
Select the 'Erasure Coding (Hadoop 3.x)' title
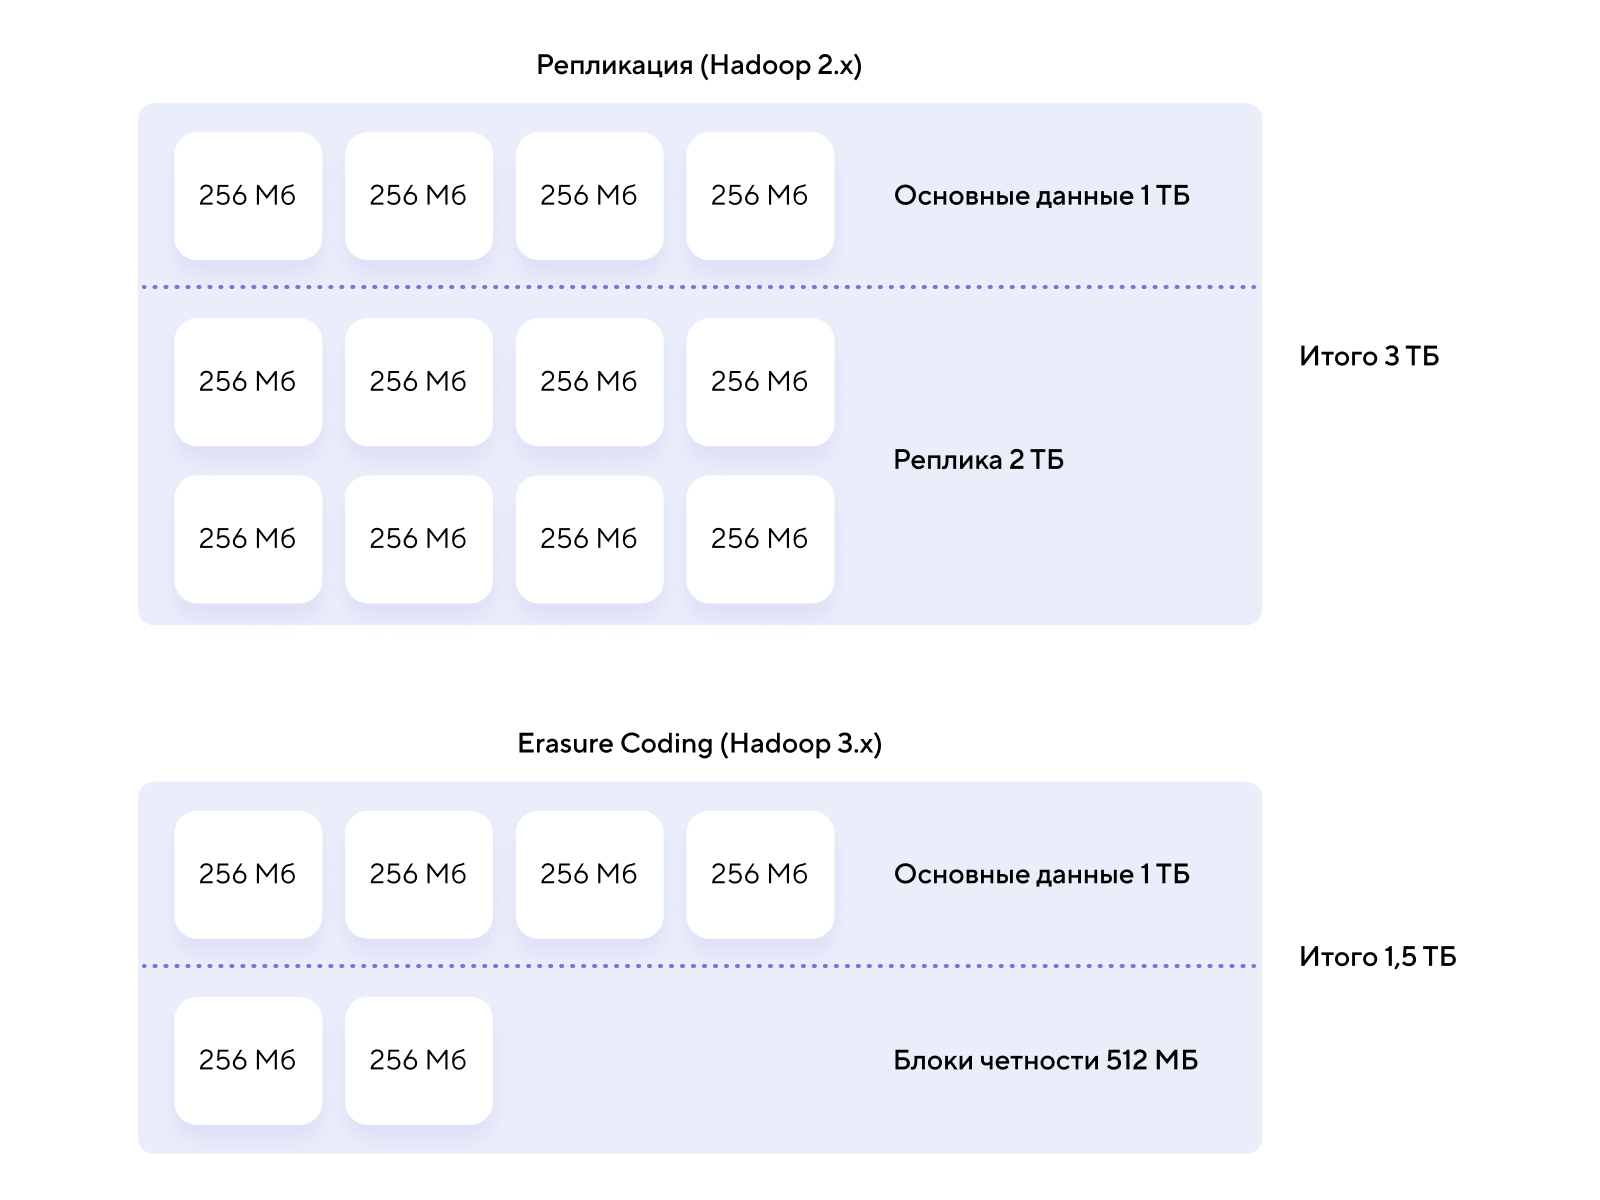699,744
